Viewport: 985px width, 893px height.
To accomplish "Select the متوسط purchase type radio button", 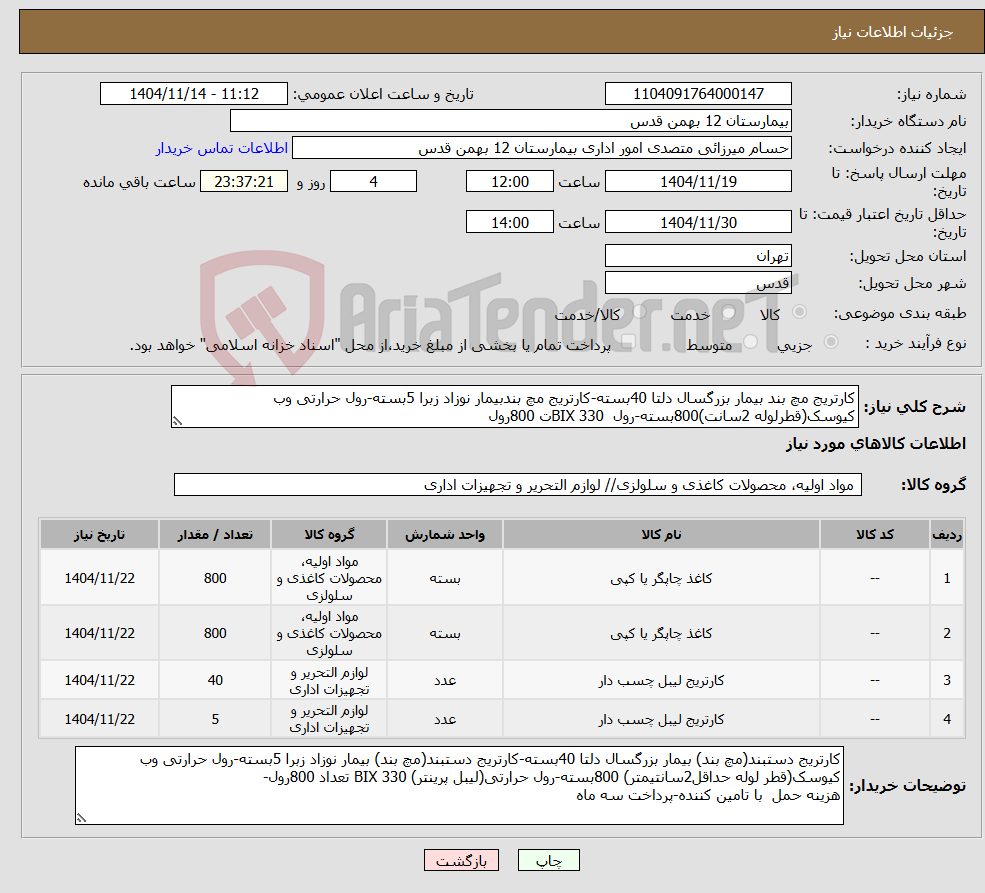I will click(750, 342).
